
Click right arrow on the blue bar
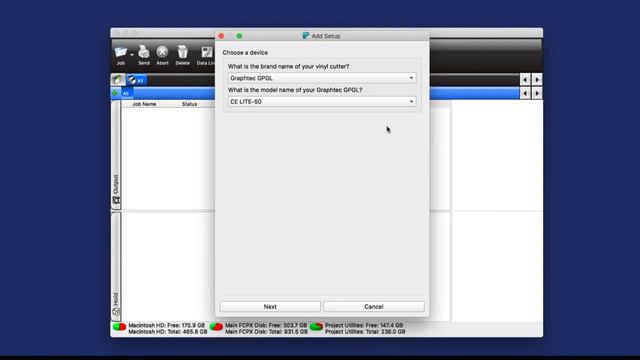537,93
